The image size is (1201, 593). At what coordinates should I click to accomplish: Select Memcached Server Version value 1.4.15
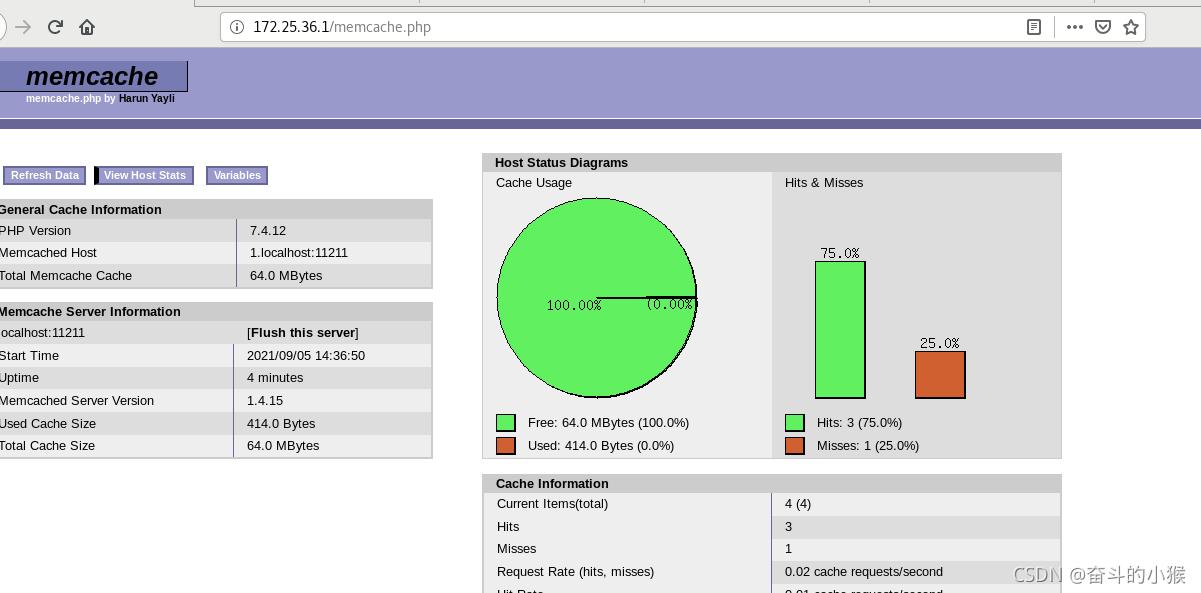click(x=265, y=401)
